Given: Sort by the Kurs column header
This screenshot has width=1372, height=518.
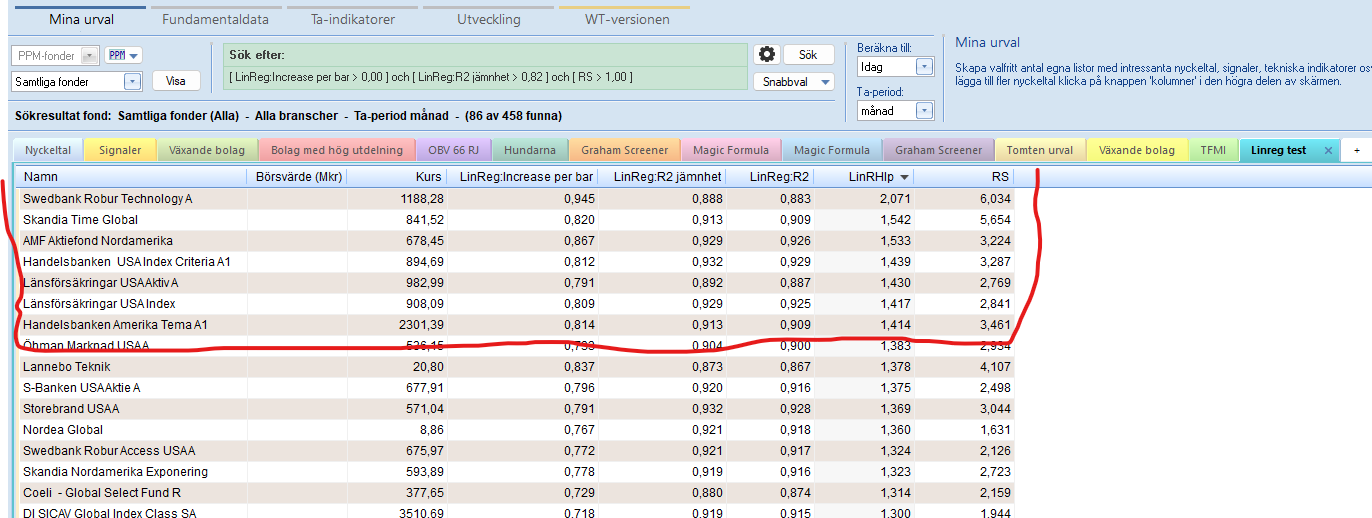Looking at the screenshot, I should pyautogui.click(x=398, y=177).
